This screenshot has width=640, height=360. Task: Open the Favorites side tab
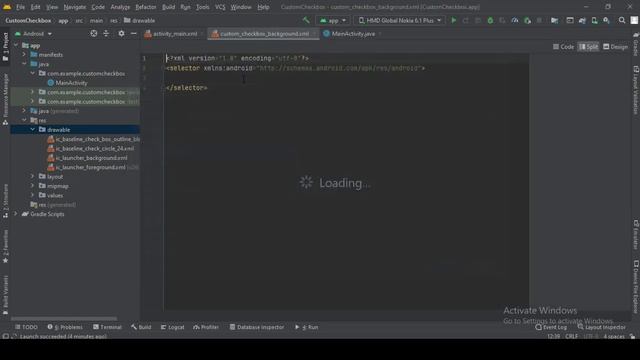pyautogui.click(x=5, y=246)
